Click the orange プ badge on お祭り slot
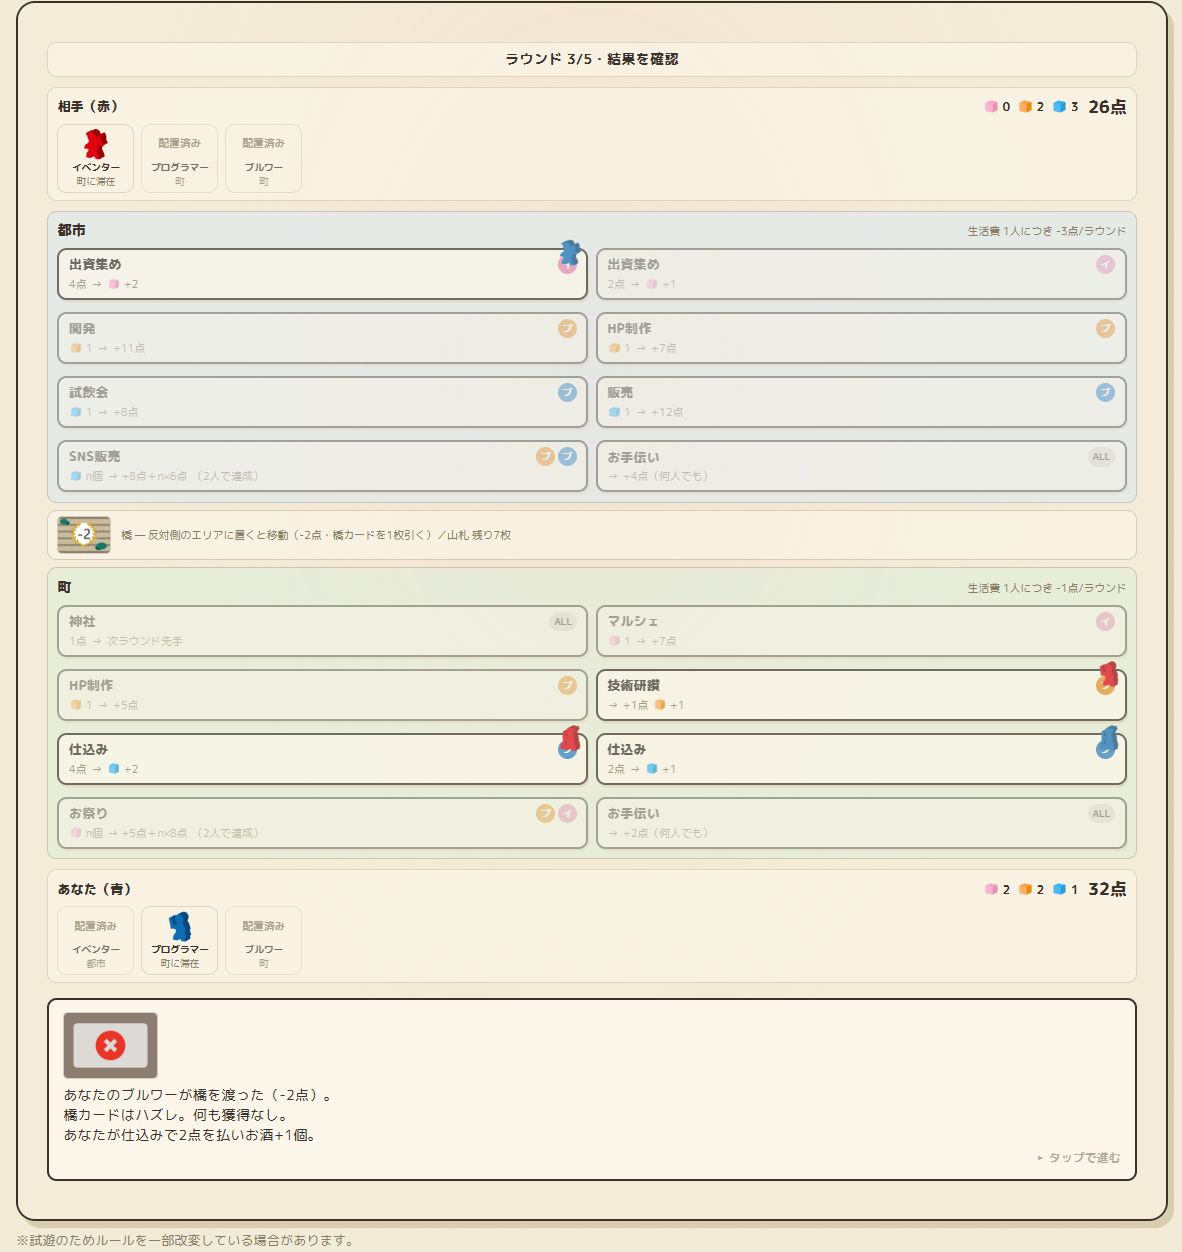The width and height of the screenshot is (1182, 1252). [545, 813]
